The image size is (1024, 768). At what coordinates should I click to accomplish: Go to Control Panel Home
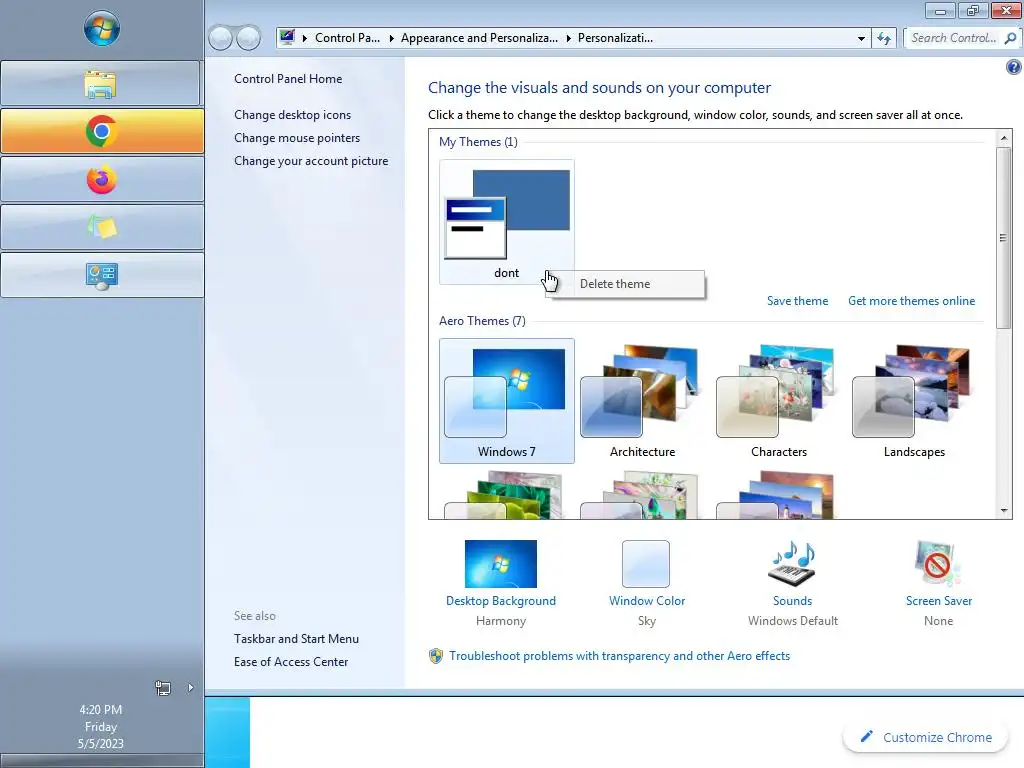288,78
